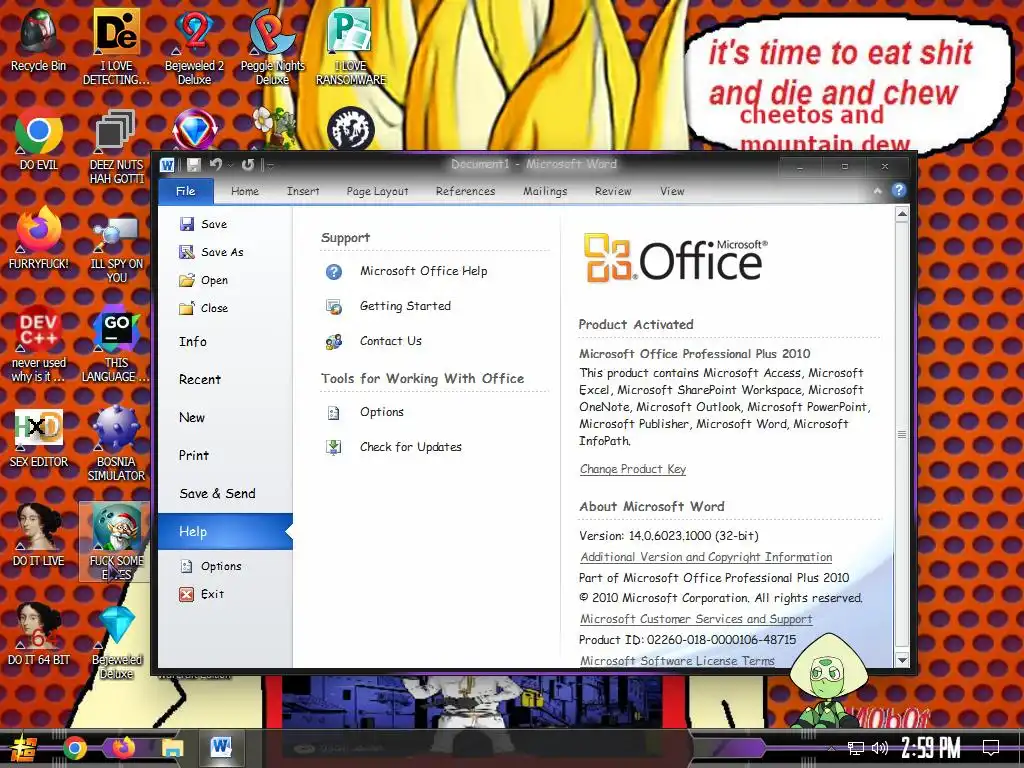Select the HxD SEX EDITOR shortcut
1024x768 pixels.
tap(39, 437)
